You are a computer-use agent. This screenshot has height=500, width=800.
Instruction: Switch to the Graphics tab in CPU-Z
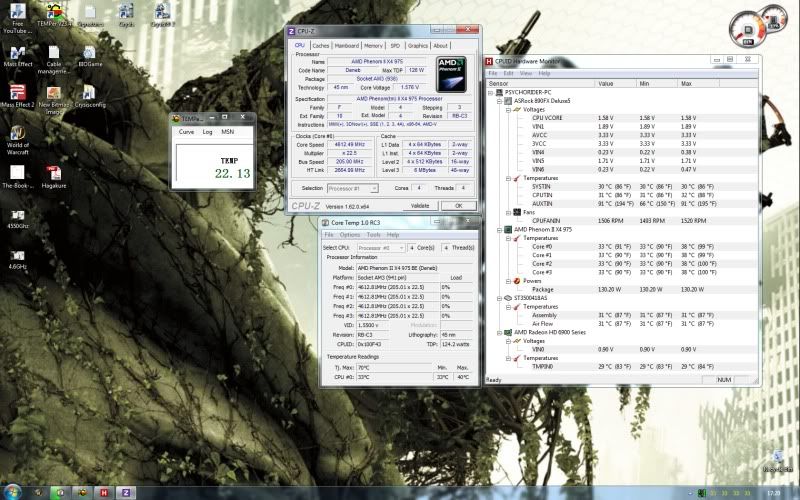418,45
